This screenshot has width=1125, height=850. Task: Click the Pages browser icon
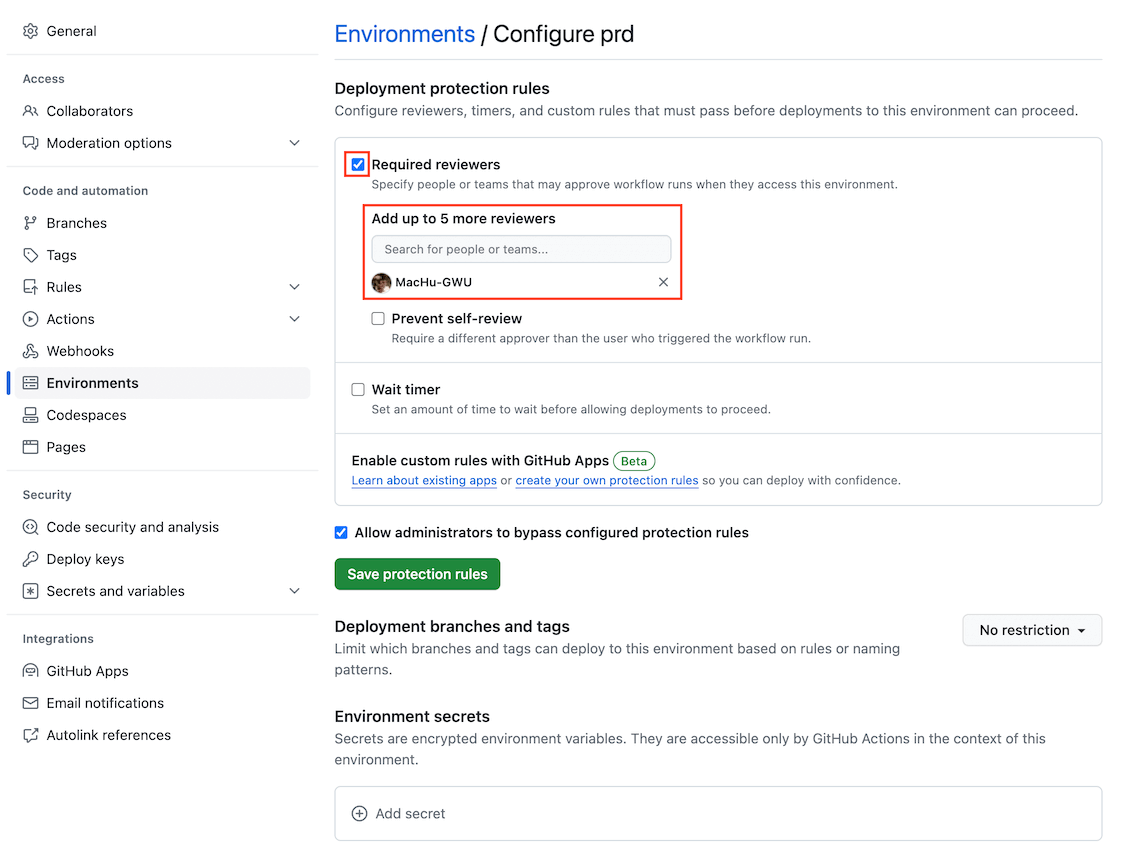(30, 447)
